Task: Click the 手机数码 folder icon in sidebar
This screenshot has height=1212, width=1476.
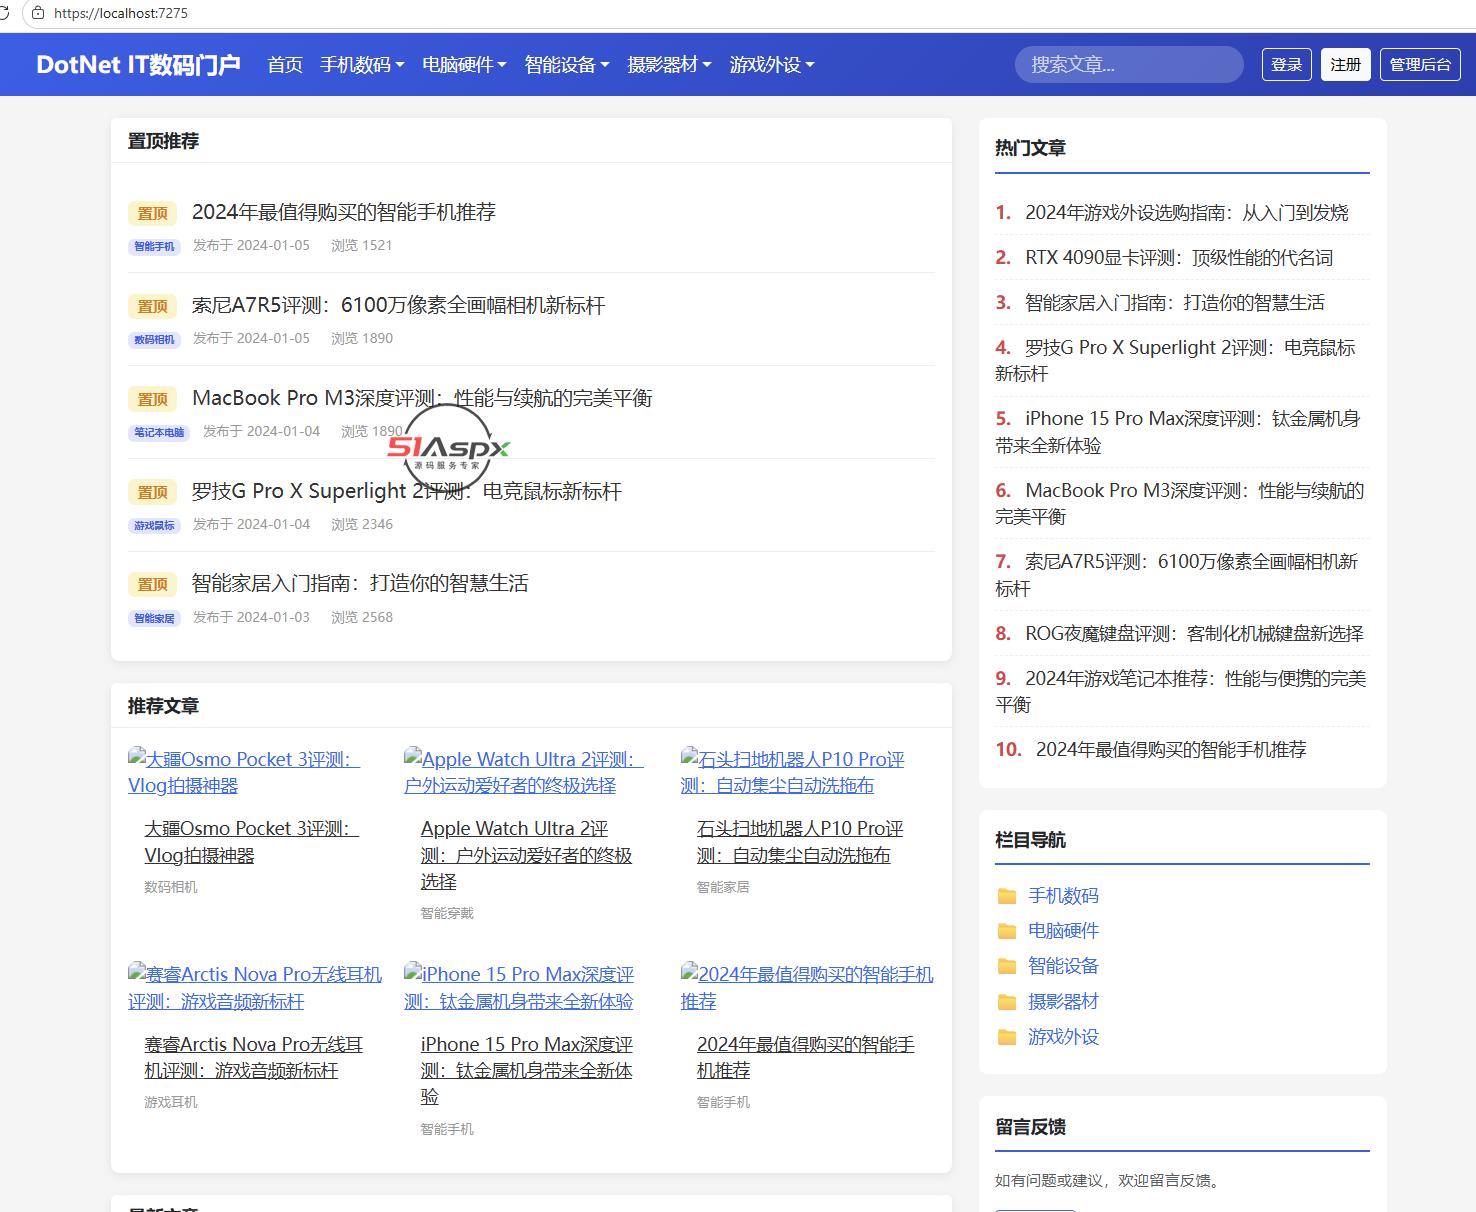Action: (x=1007, y=896)
